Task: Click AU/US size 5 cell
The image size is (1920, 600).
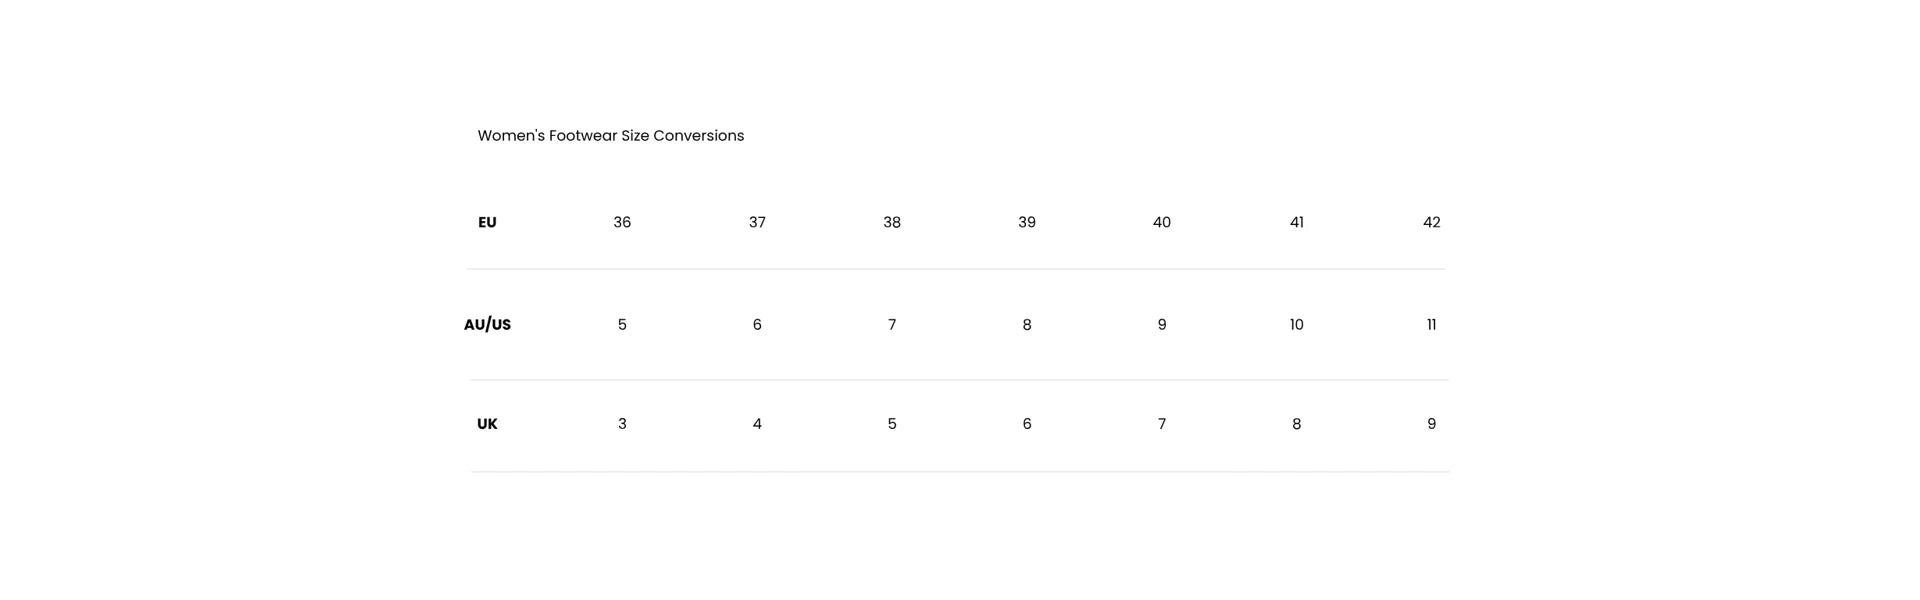Action: tap(622, 325)
